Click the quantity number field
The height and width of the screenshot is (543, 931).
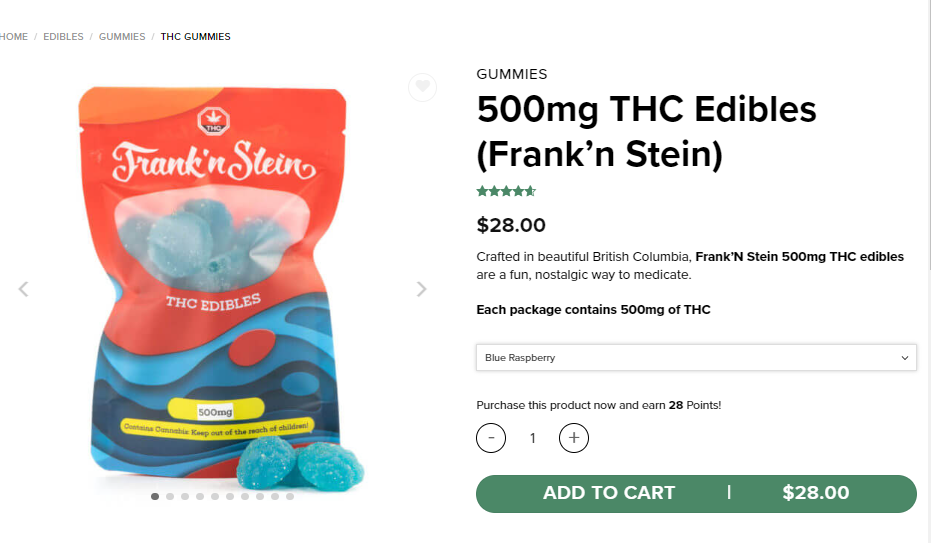pyautogui.click(x=533, y=438)
